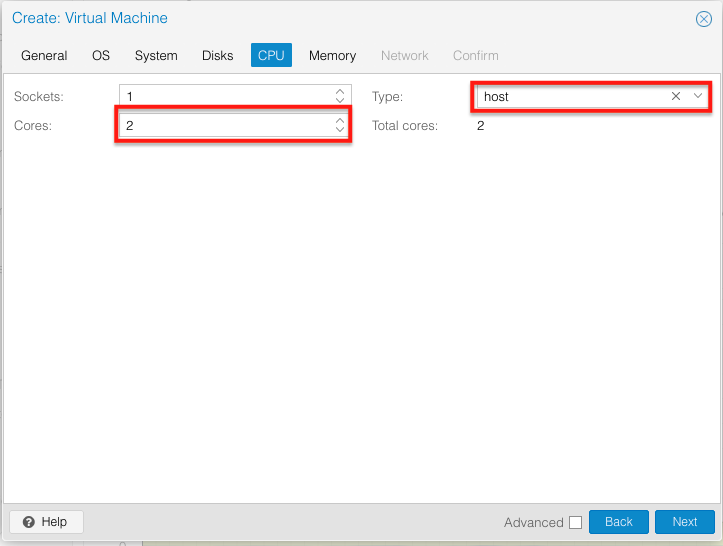Enable the Advanced checkbox
This screenshot has width=723, height=546.
[x=575, y=522]
